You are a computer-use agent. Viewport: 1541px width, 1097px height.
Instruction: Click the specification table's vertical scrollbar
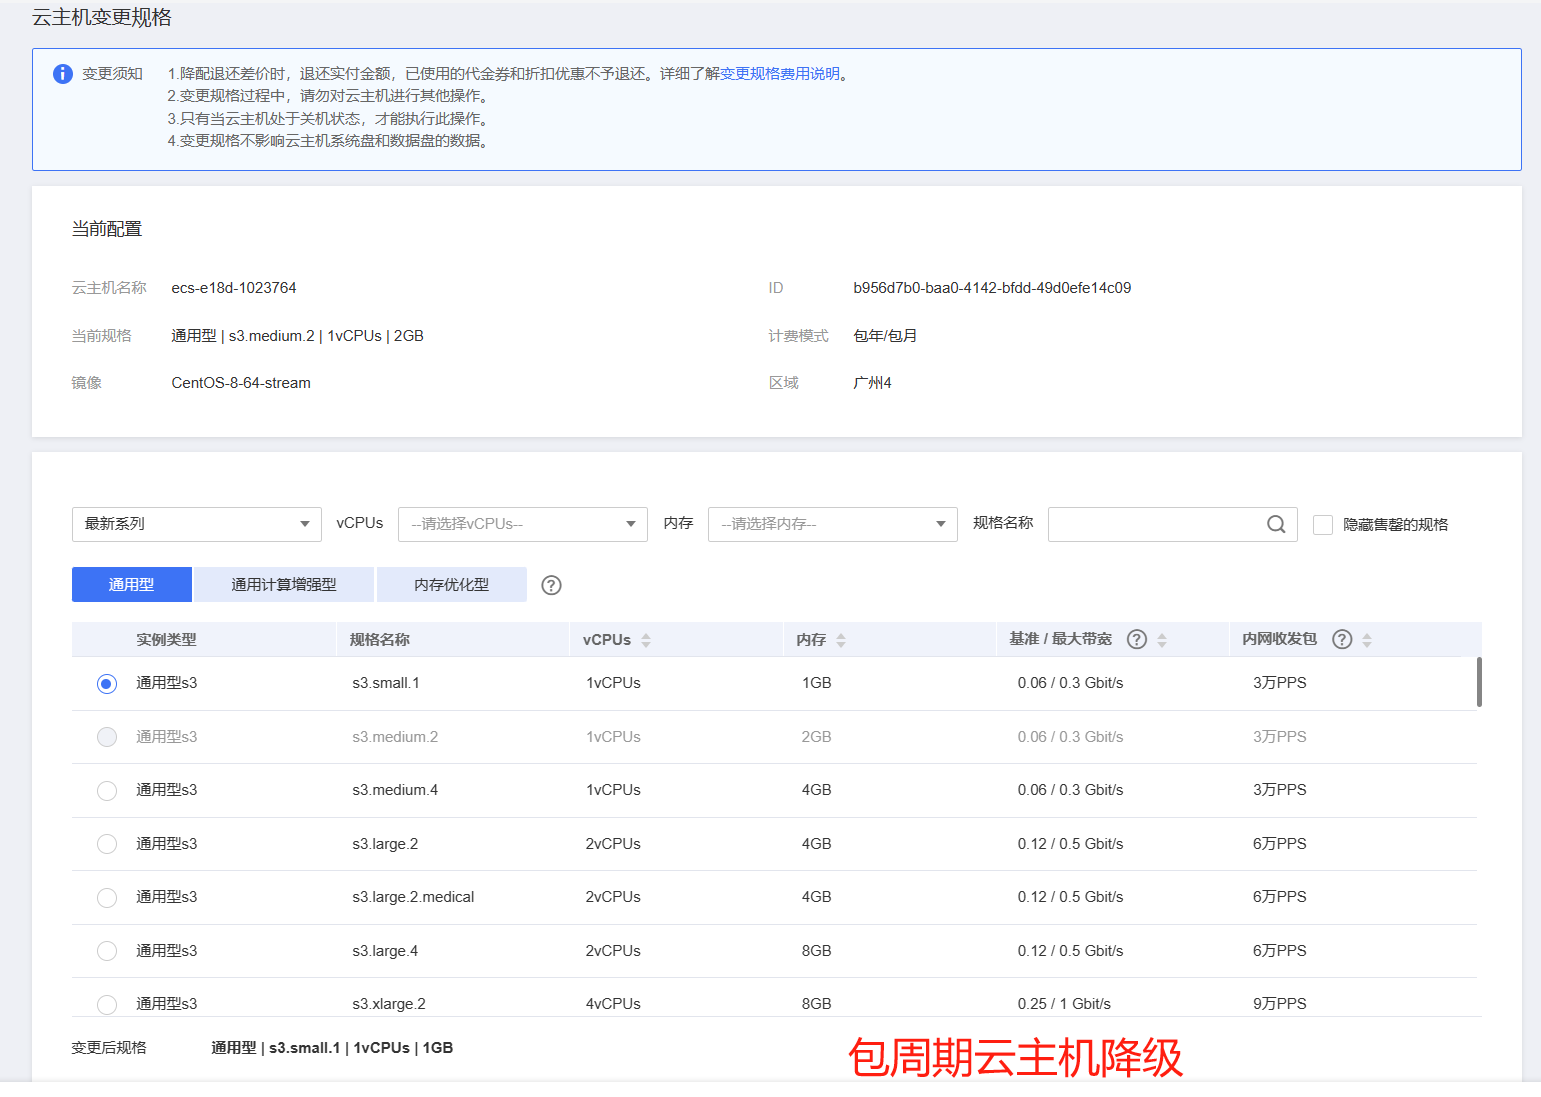[x=1479, y=682]
